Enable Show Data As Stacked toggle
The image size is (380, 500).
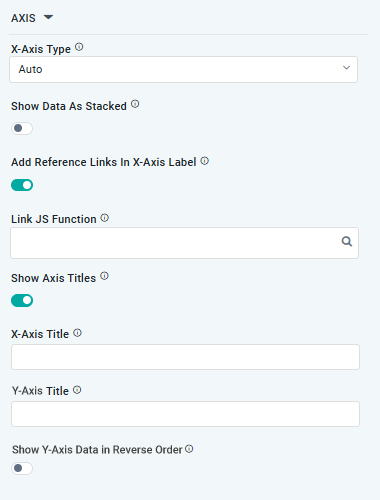(x=22, y=128)
